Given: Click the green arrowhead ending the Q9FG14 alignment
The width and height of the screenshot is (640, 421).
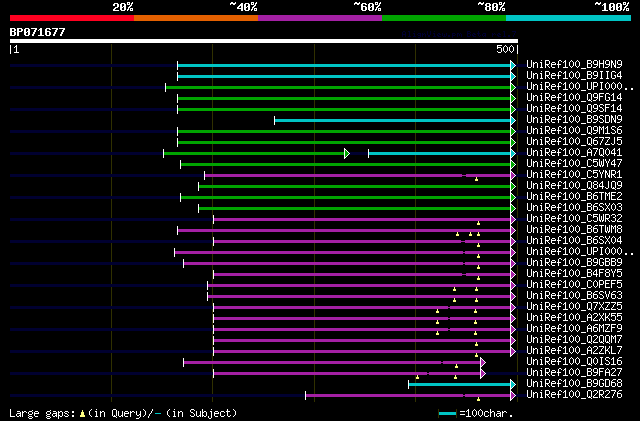Looking at the screenshot, I should (x=513, y=98).
